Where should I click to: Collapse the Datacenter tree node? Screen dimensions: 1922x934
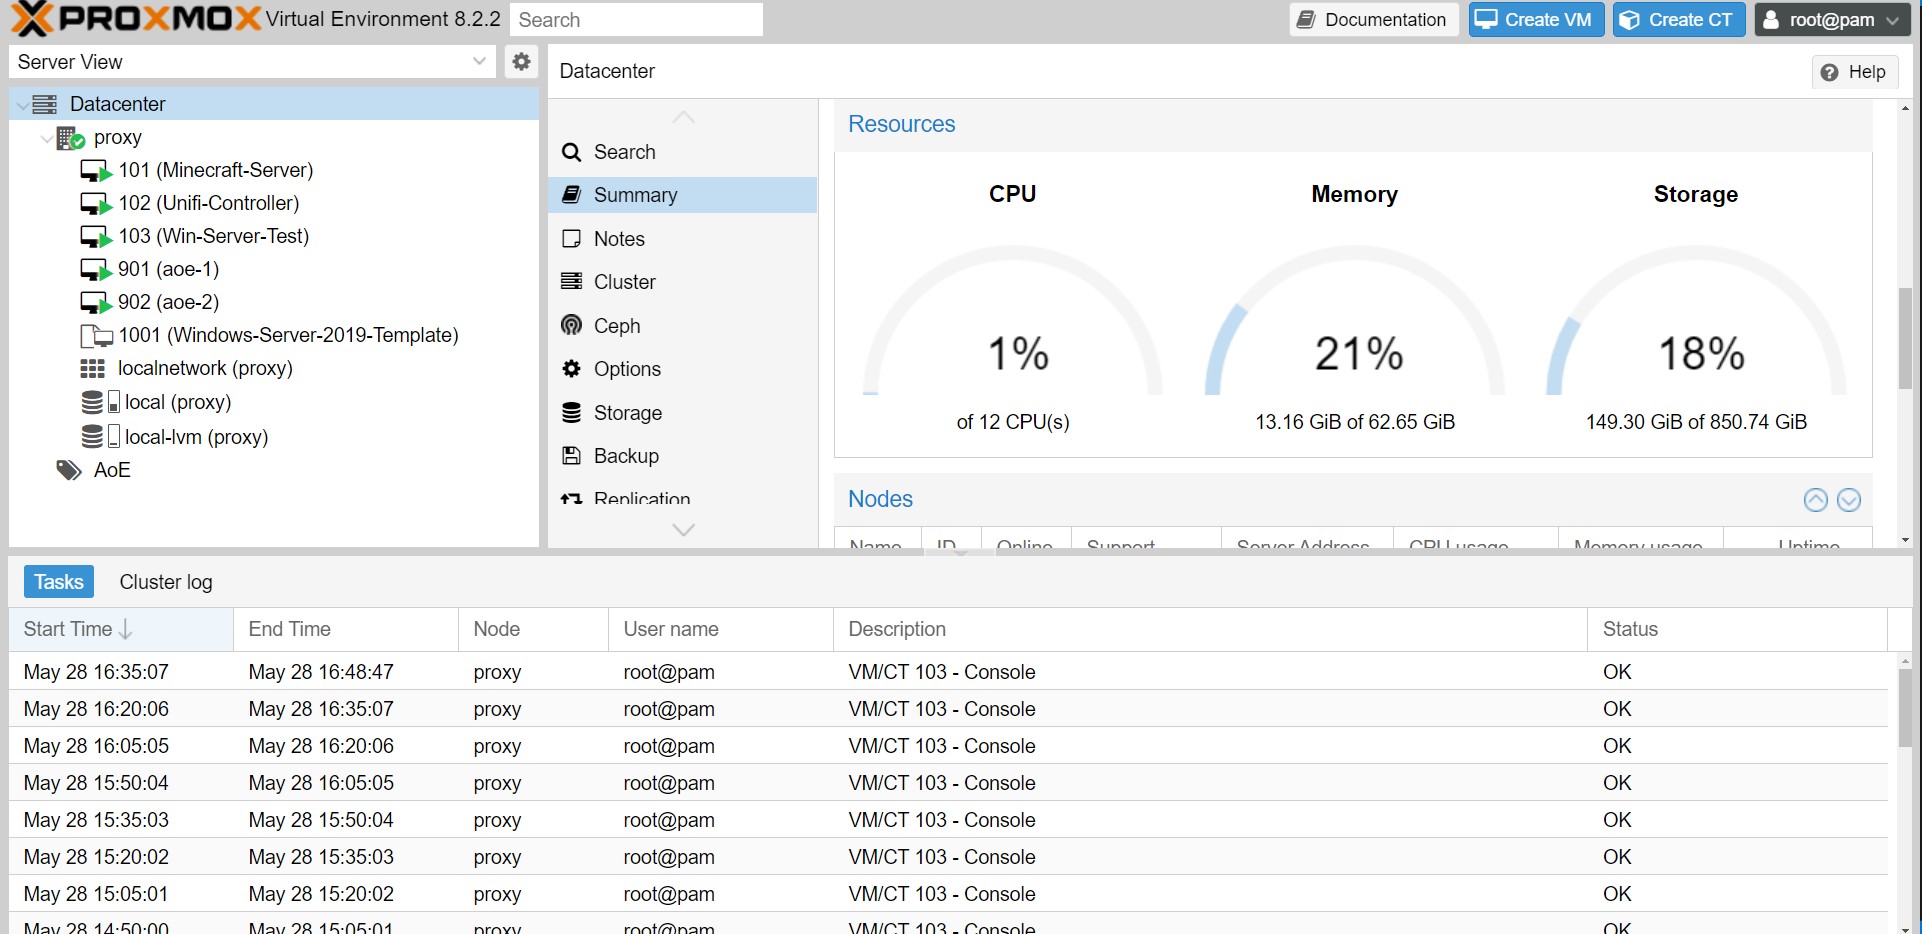[x=22, y=105]
